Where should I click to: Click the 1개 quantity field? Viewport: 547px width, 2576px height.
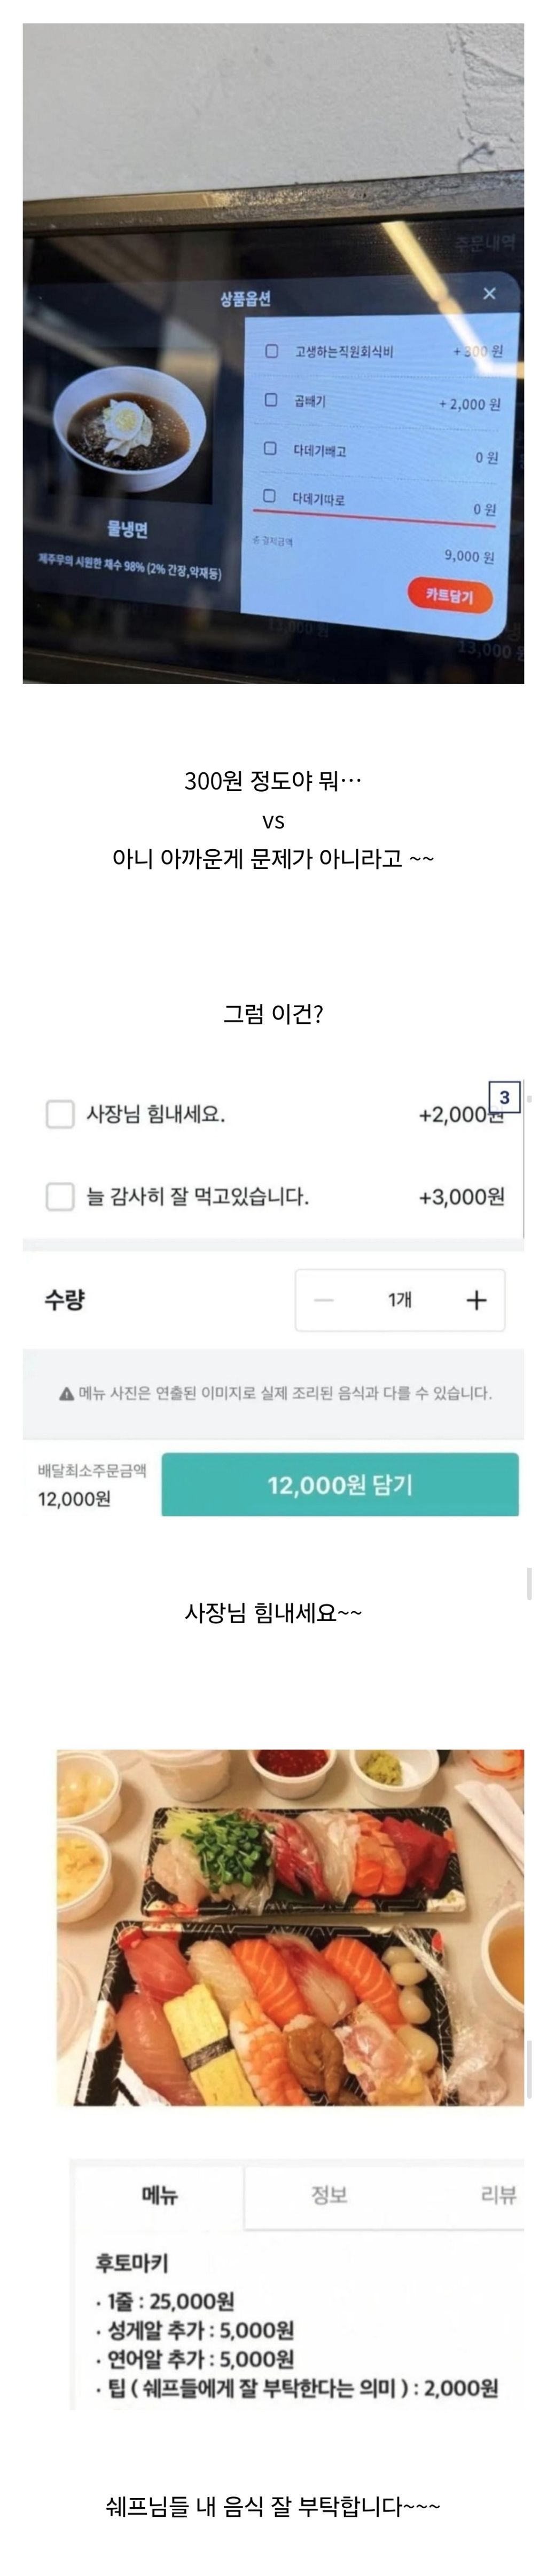coord(400,1300)
